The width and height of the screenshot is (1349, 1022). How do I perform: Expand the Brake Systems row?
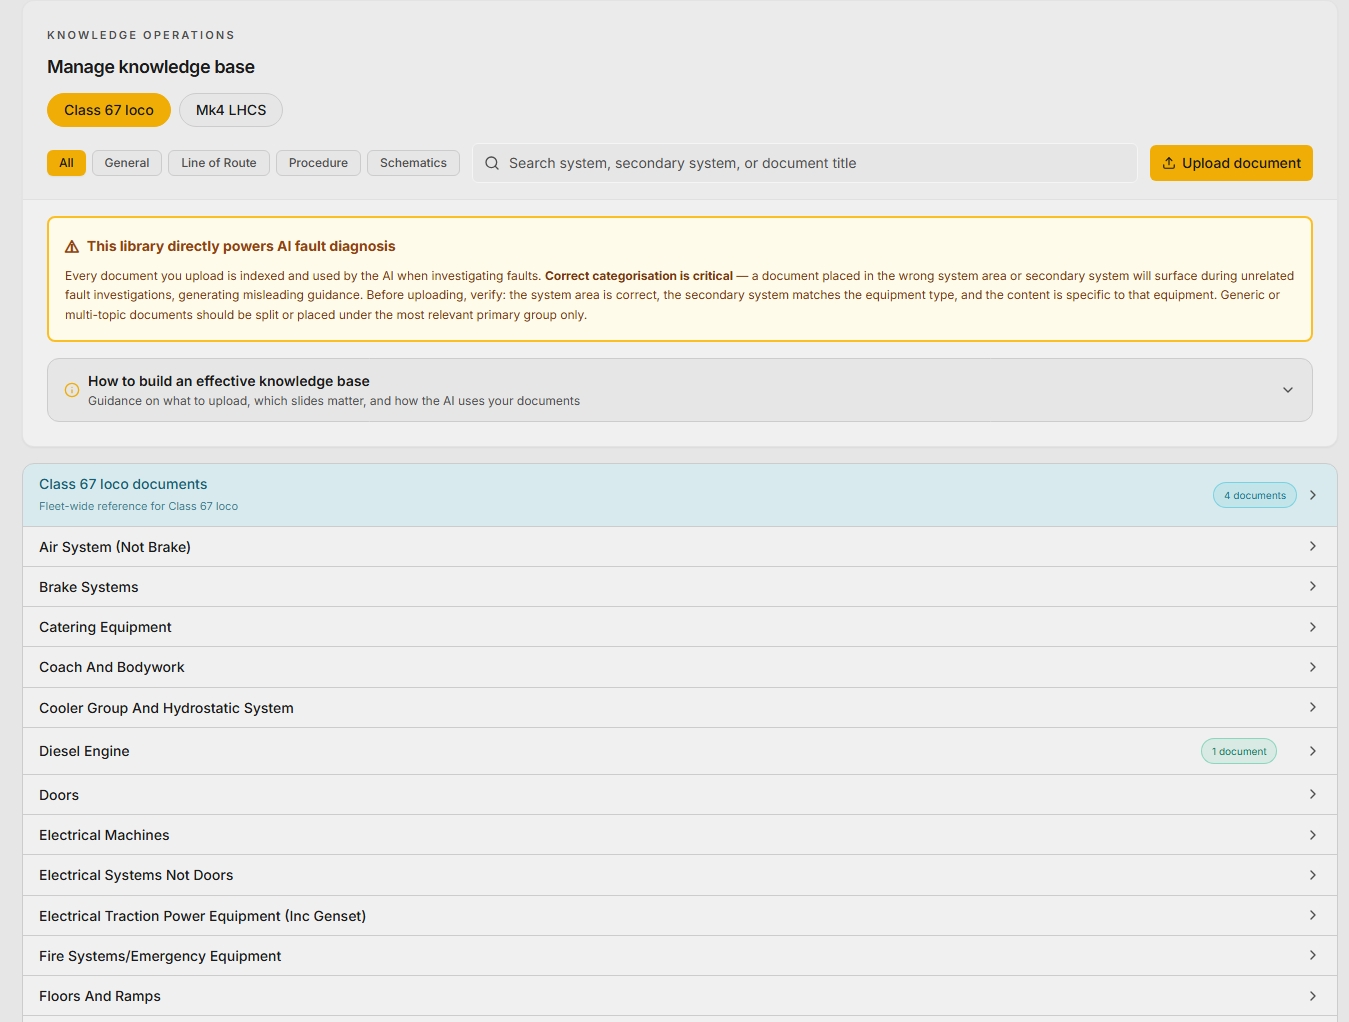click(680, 587)
